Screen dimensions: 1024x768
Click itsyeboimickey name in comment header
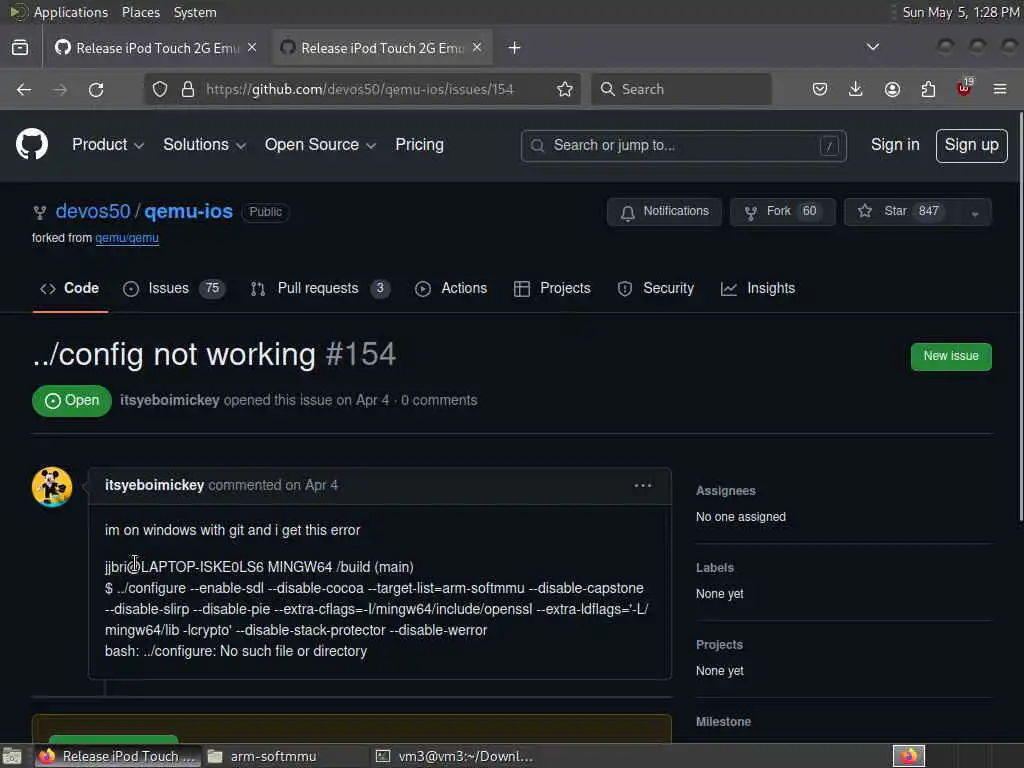tap(155, 485)
